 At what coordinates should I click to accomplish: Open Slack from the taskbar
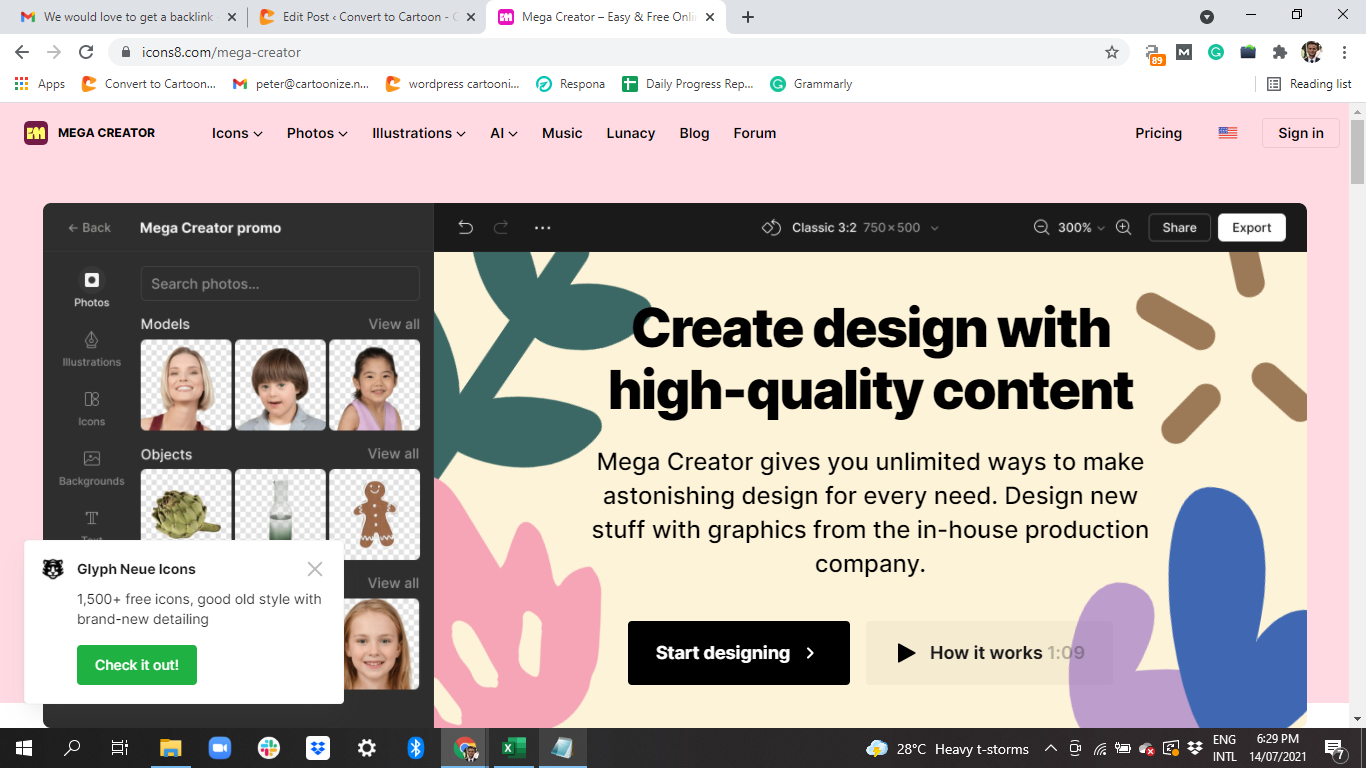269,748
